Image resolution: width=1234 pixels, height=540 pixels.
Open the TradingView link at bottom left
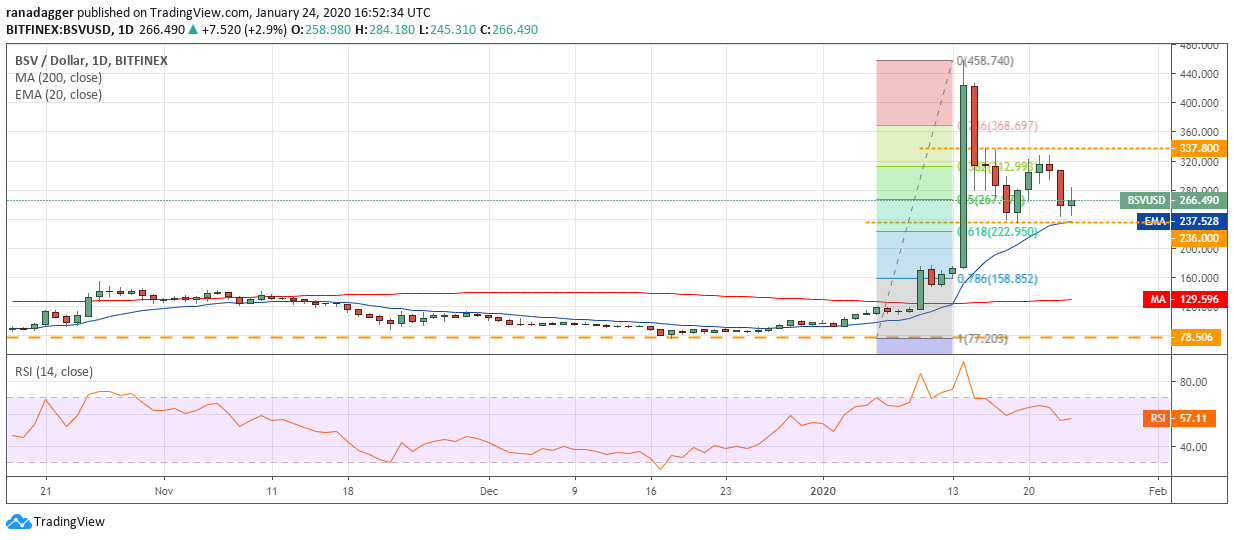69,522
